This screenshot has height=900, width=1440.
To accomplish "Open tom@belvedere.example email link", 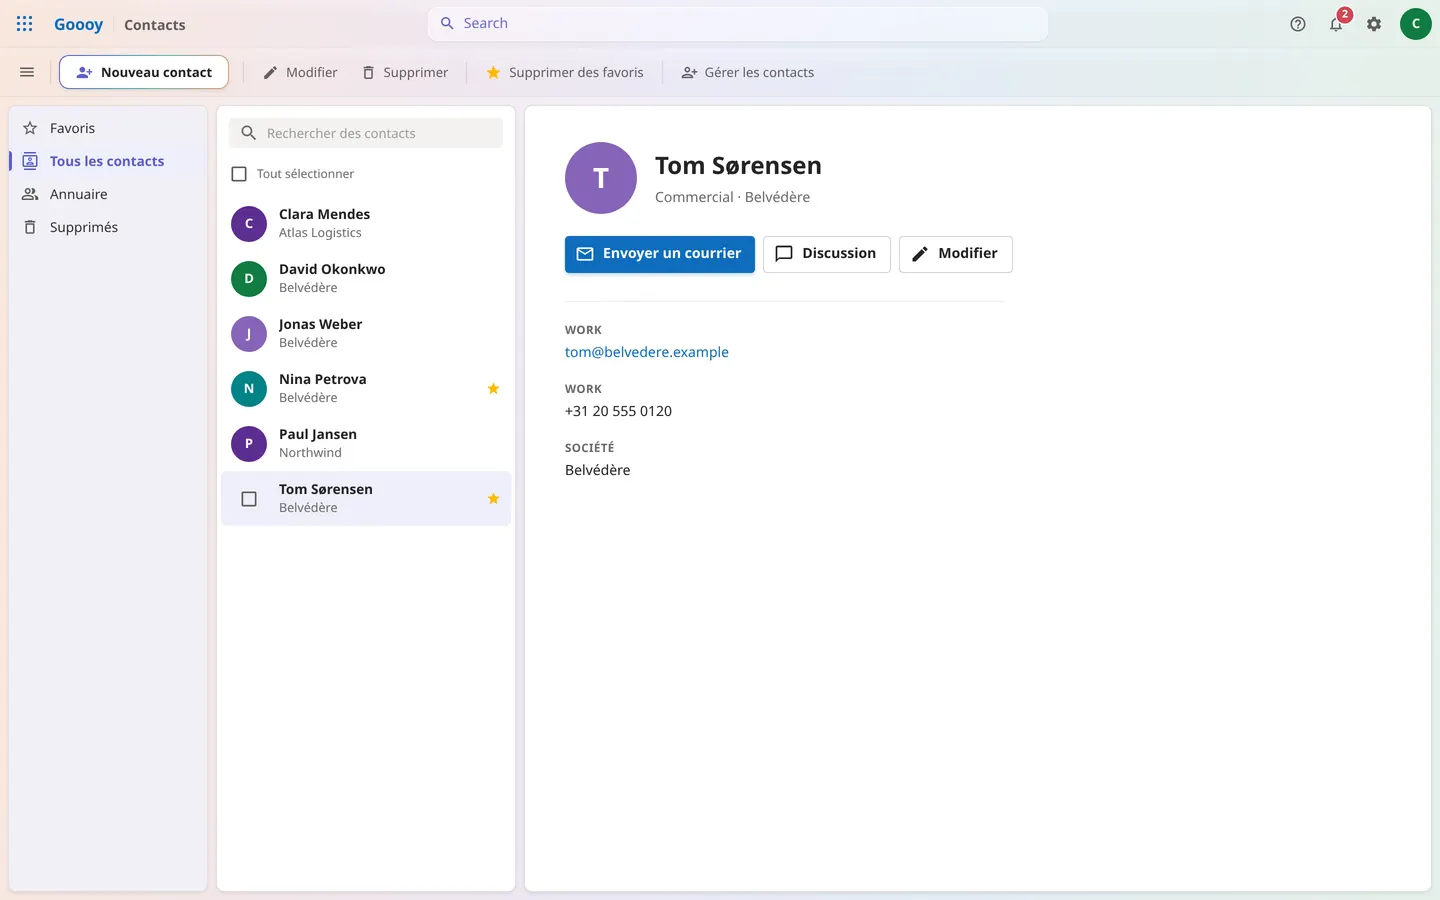I will (x=647, y=352).
